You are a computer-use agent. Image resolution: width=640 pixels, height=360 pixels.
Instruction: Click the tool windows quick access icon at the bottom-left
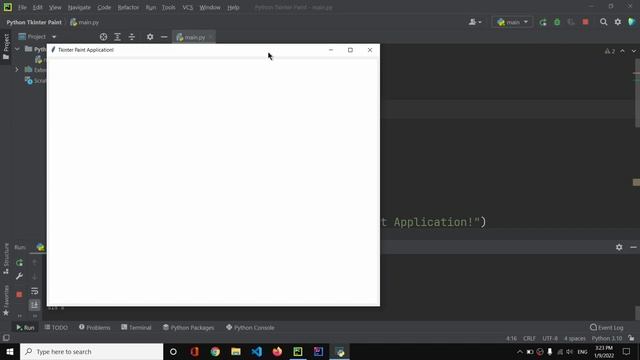pos(6,338)
